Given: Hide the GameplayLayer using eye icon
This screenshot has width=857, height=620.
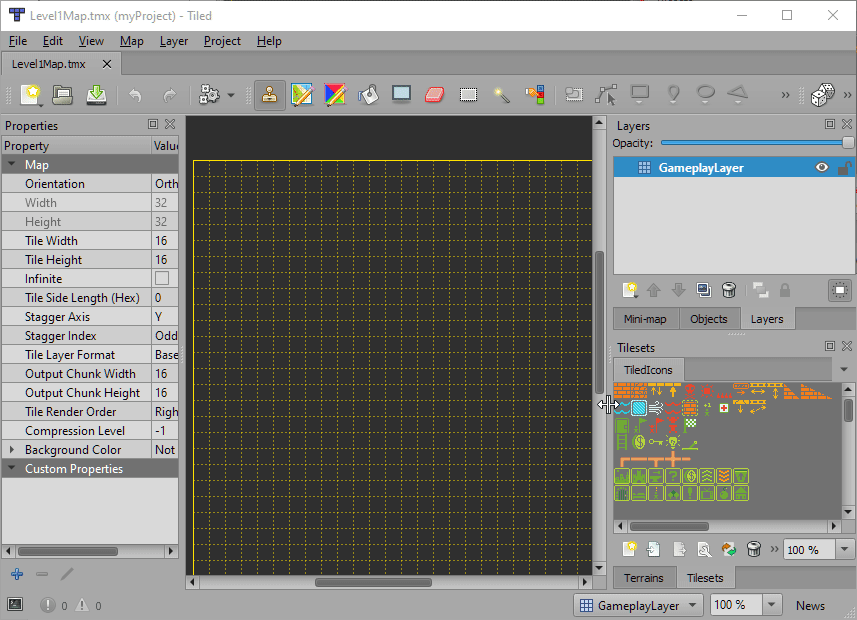Looking at the screenshot, I should pos(822,168).
